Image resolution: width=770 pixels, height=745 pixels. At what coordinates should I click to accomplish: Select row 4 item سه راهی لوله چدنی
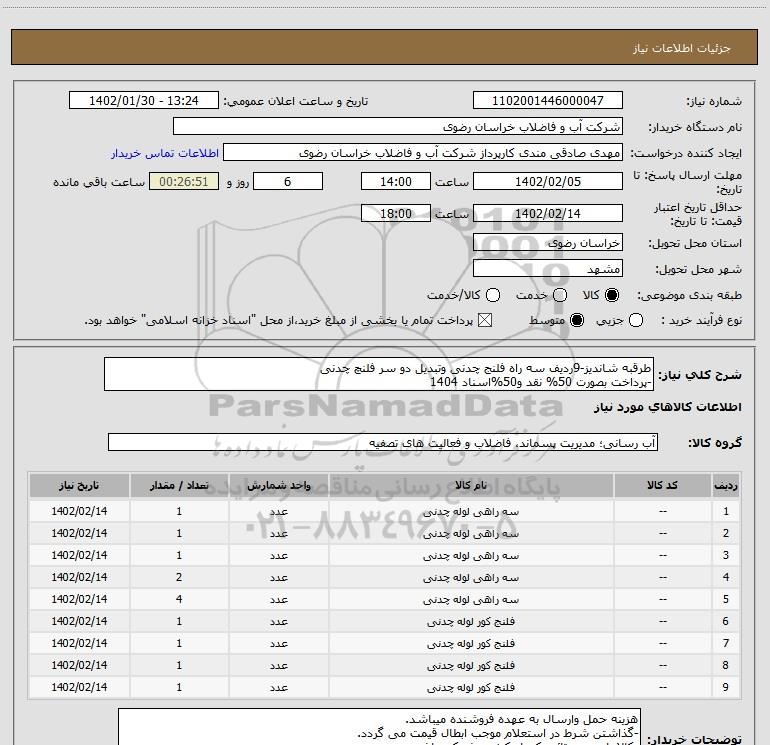470,578
